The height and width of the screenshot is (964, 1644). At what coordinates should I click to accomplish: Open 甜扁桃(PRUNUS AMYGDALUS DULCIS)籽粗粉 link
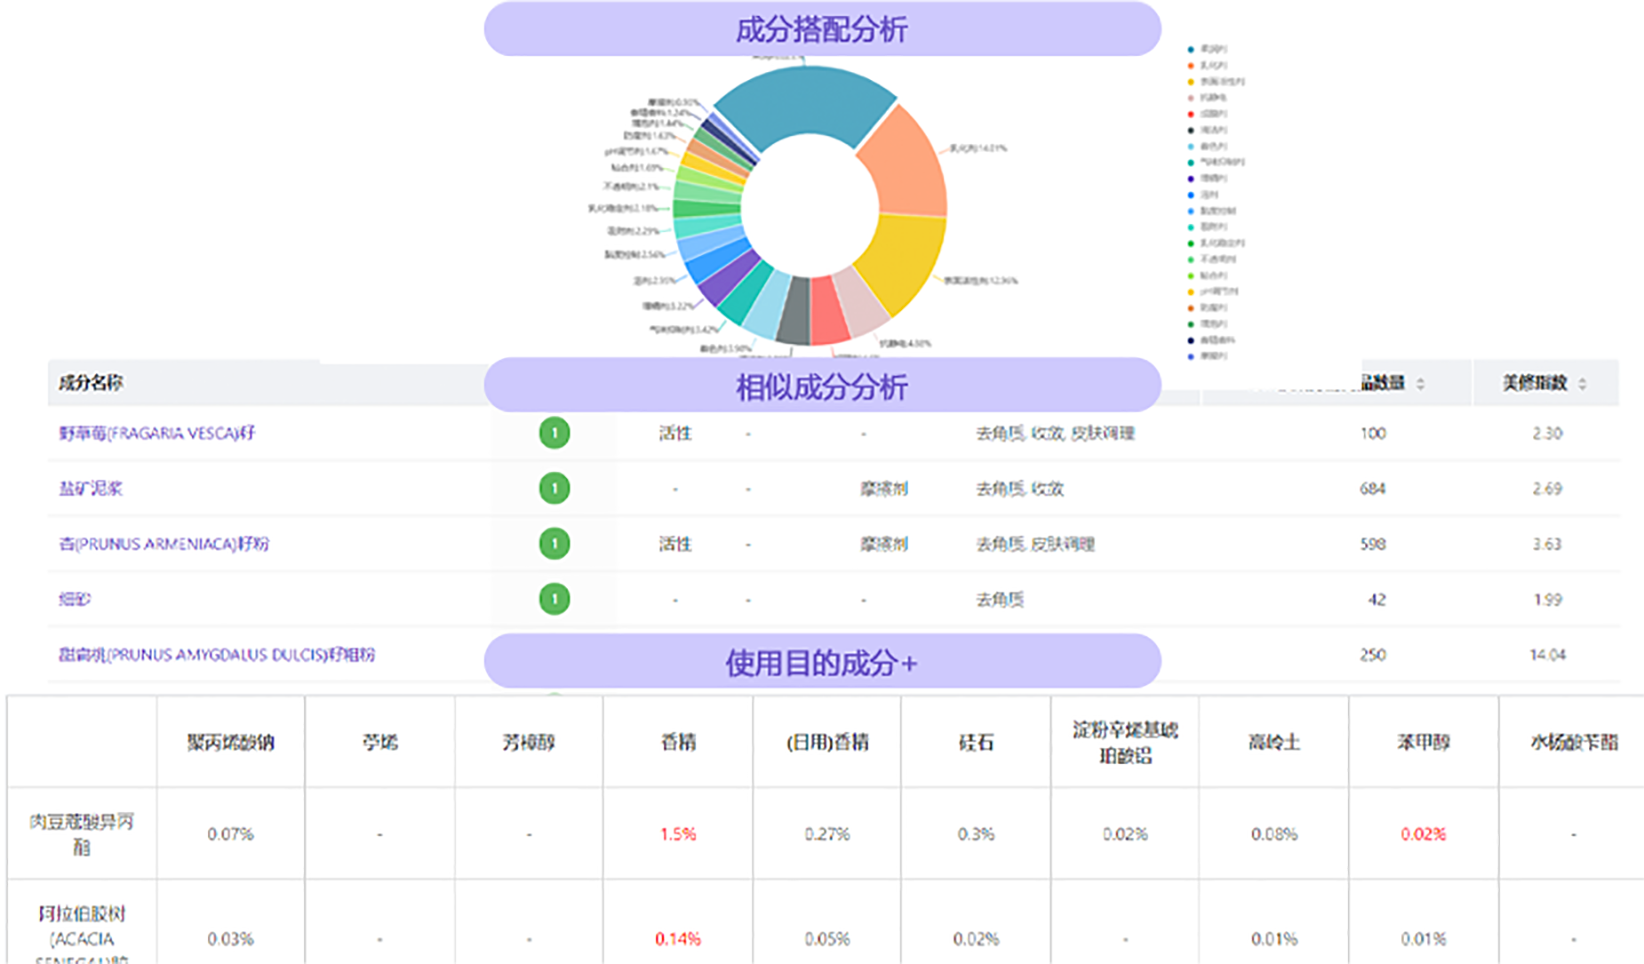coord(217,655)
